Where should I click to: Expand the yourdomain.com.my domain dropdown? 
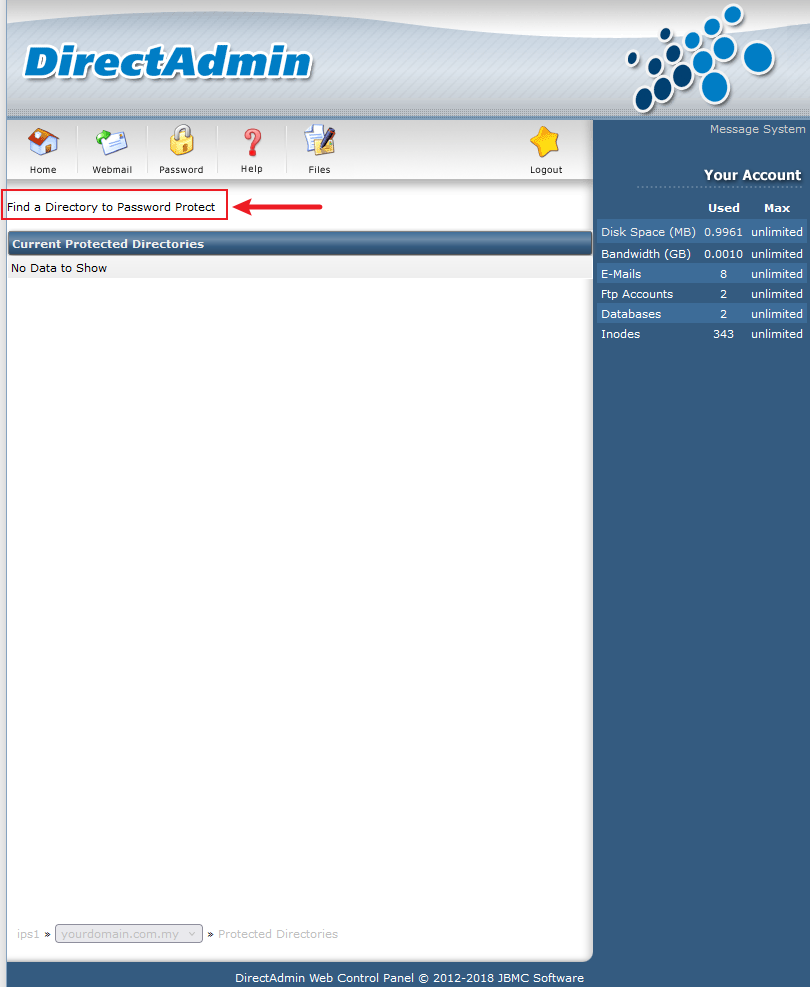(x=129, y=933)
